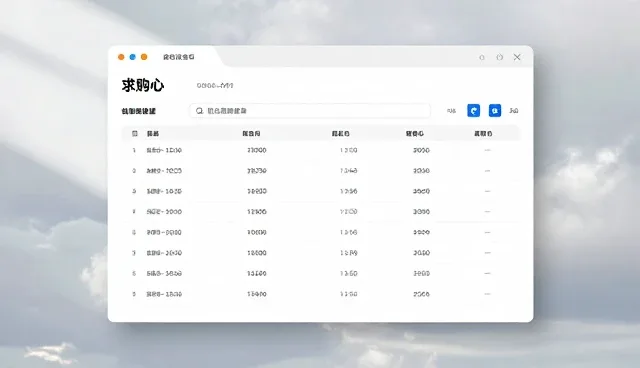
Task: Tick the select-all checkbox in table header
Action: click(135, 133)
